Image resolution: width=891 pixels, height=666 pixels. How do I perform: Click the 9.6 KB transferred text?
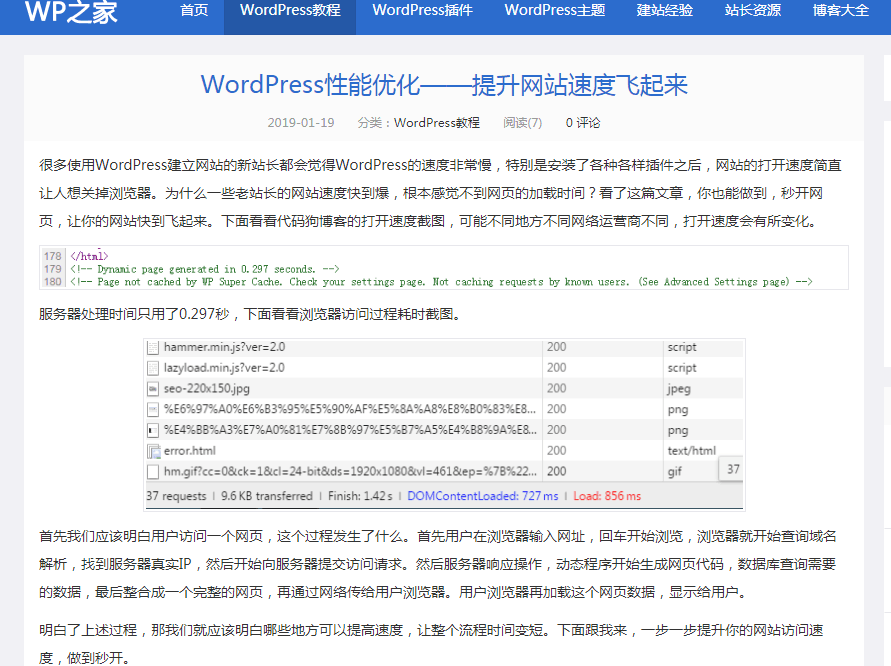click(x=267, y=496)
